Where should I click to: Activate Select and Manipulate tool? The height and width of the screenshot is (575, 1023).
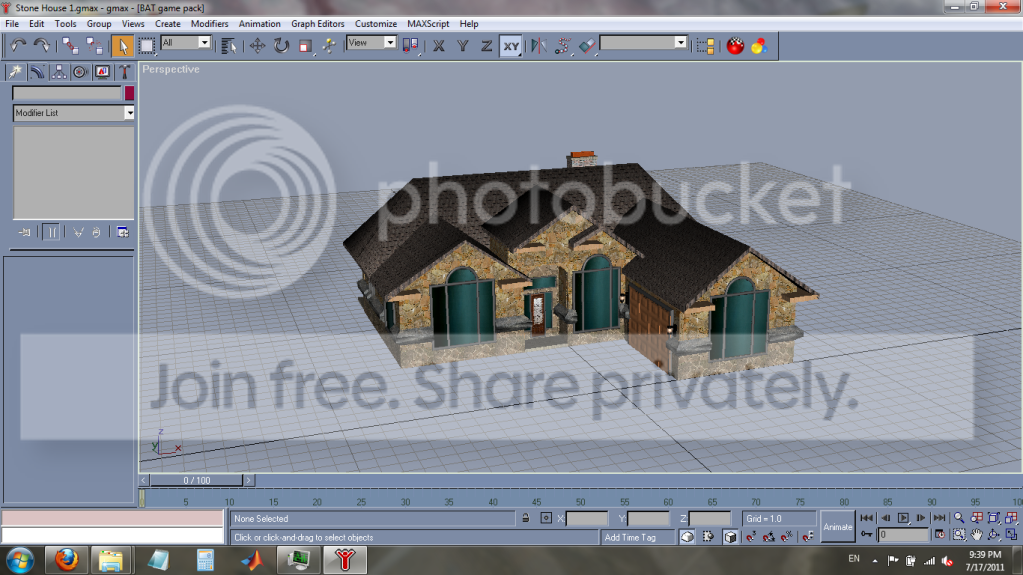[329, 46]
